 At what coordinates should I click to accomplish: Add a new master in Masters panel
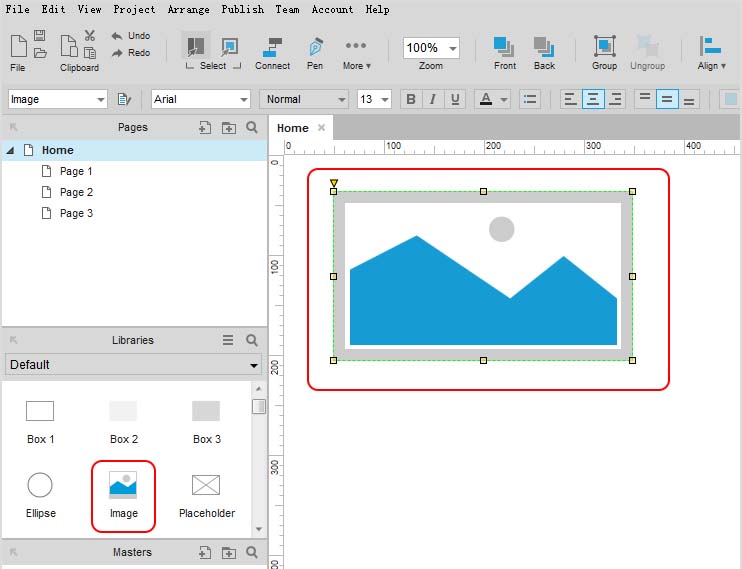coord(205,552)
